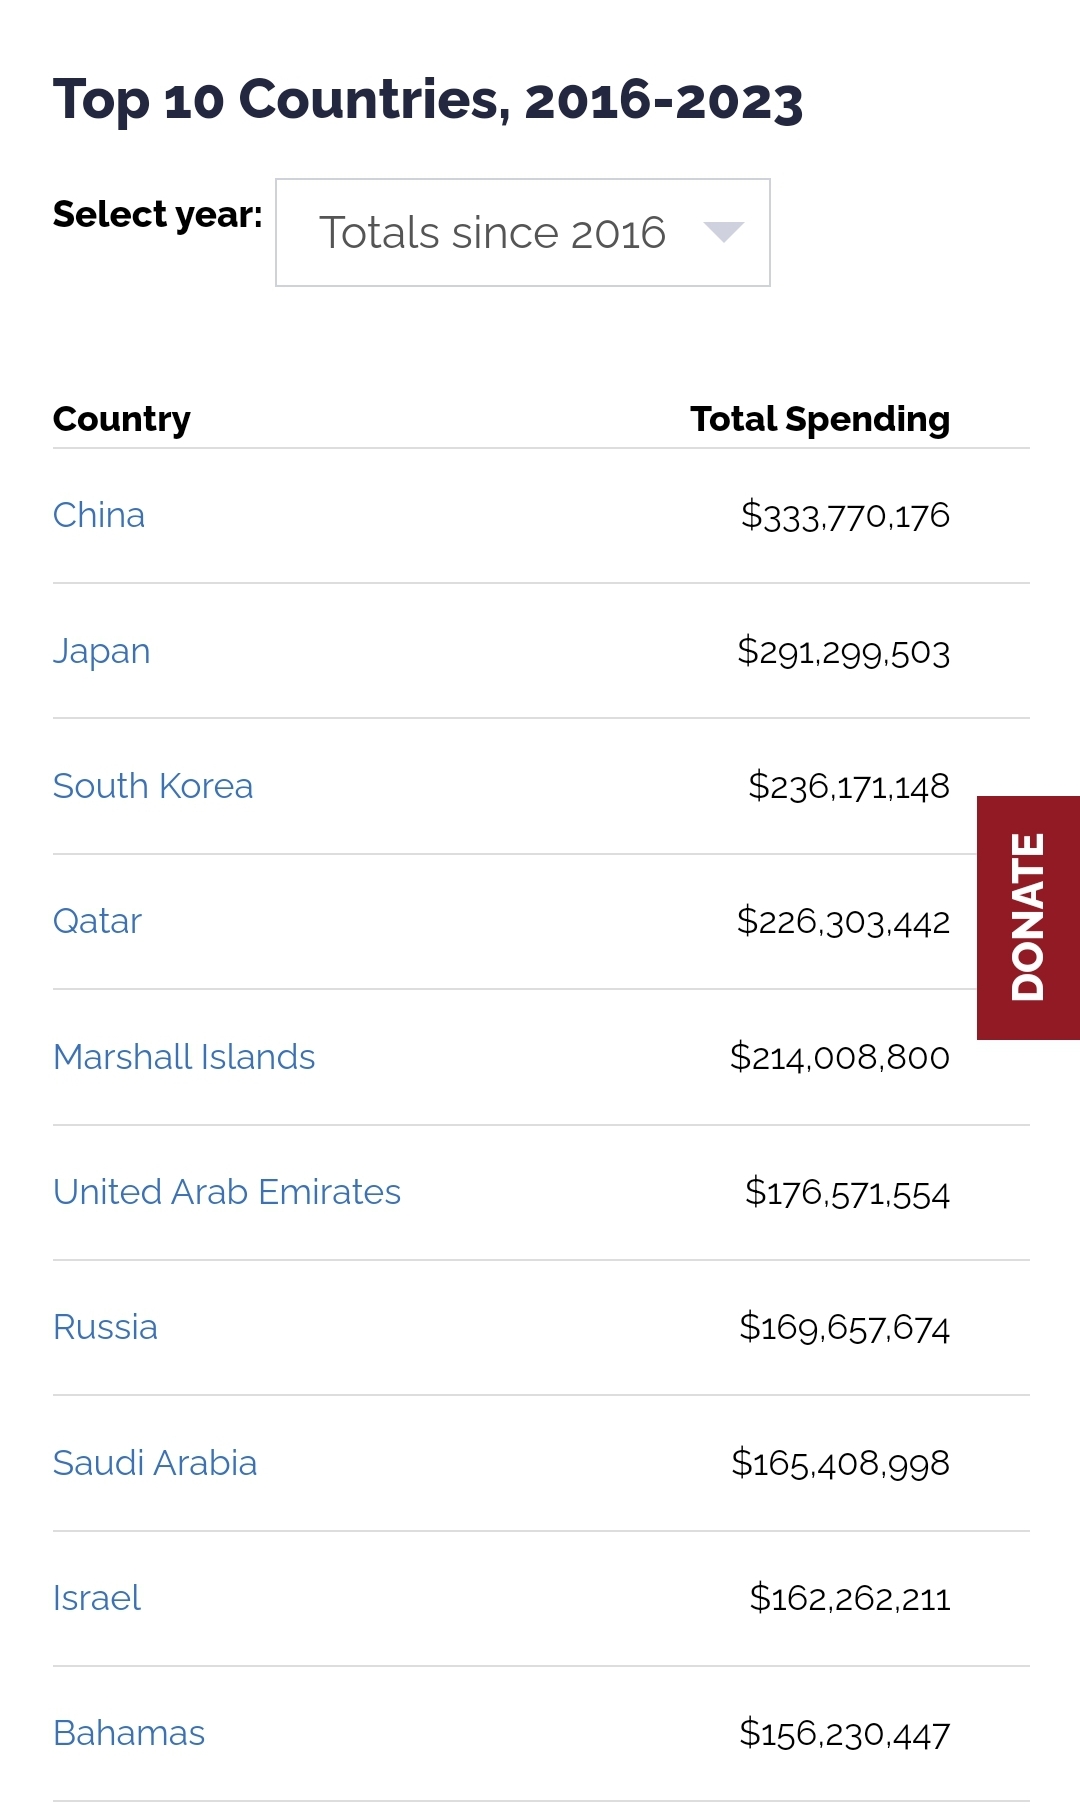Open the Bahamas country link

click(x=129, y=1733)
